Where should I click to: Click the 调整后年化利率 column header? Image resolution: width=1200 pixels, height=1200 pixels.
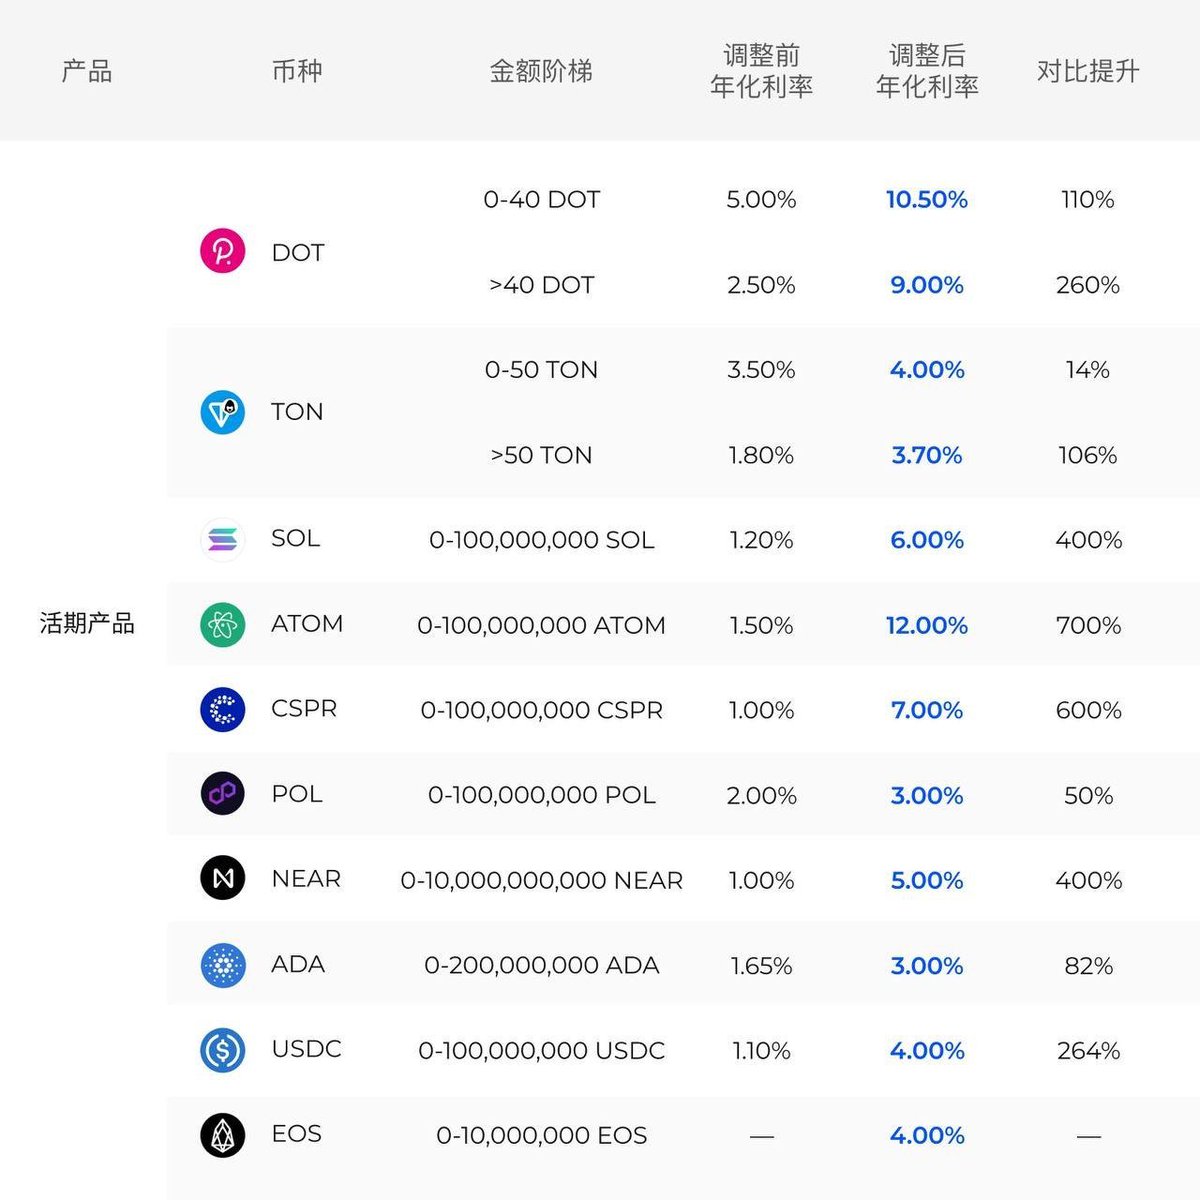pos(927,71)
